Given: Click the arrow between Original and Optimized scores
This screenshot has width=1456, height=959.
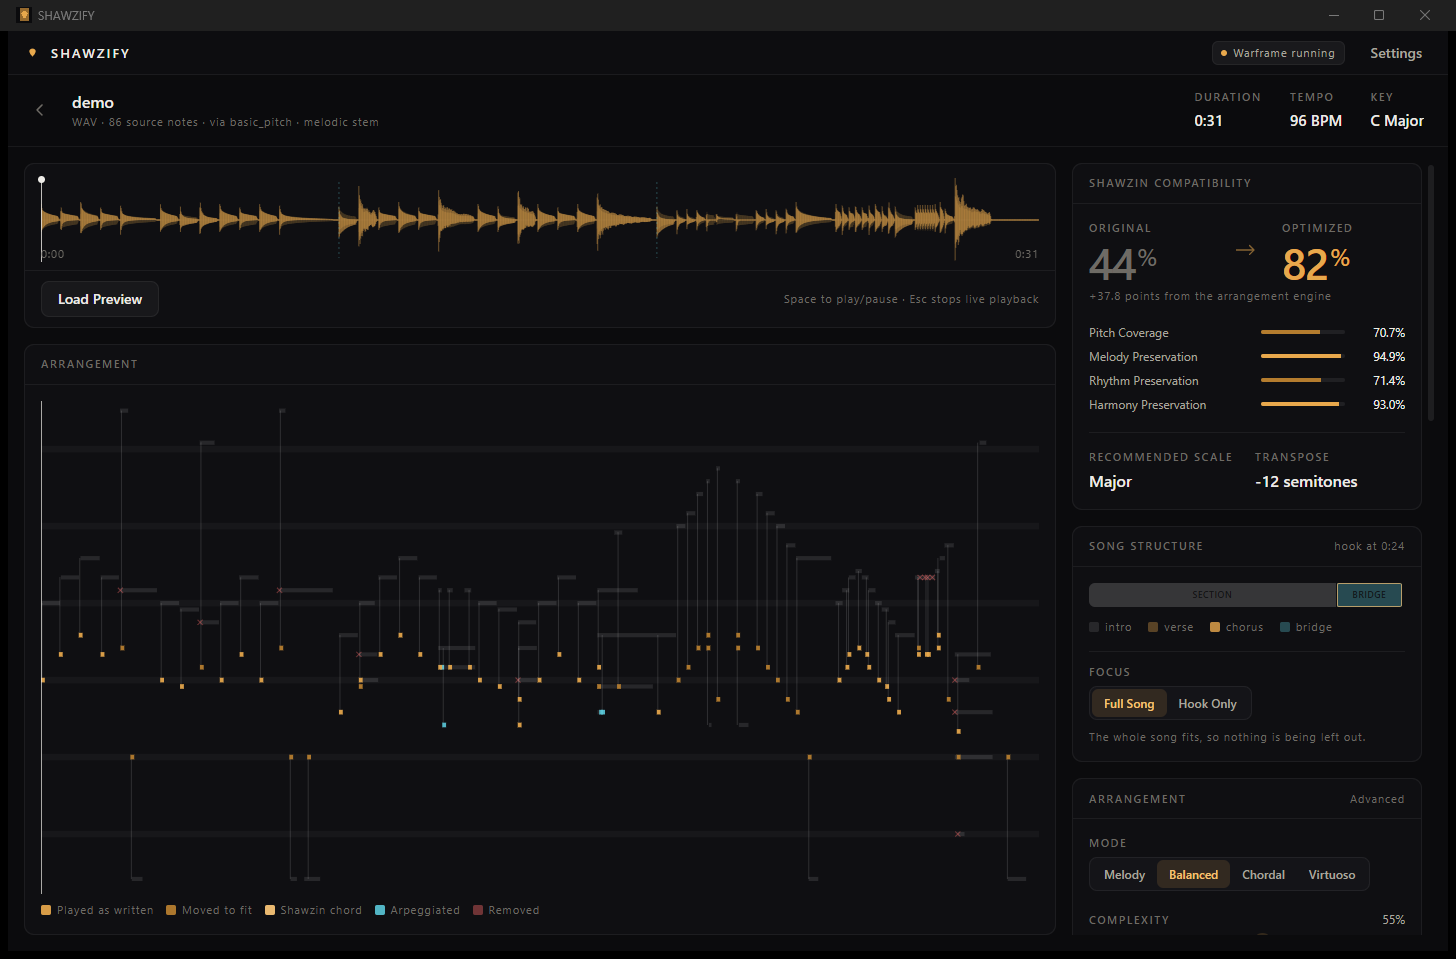Looking at the screenshot, I should click(x=1245, y=250).
